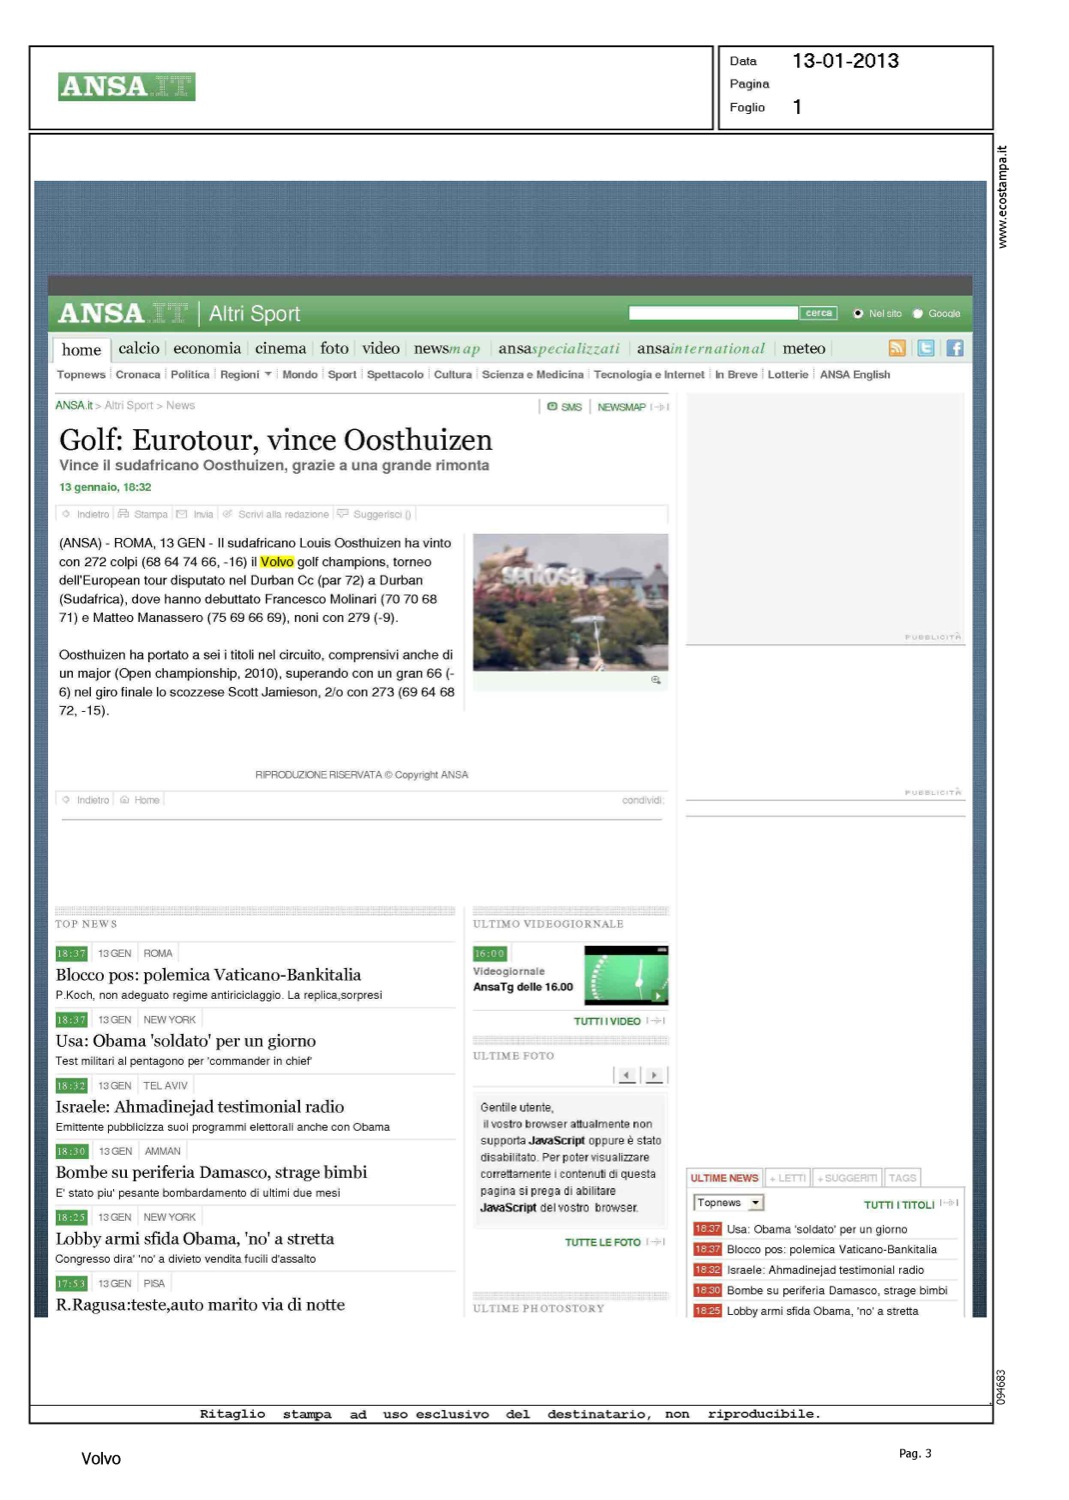
Task: Select the 'Nel sito' search radio button
Action: [x=858, y=314]
